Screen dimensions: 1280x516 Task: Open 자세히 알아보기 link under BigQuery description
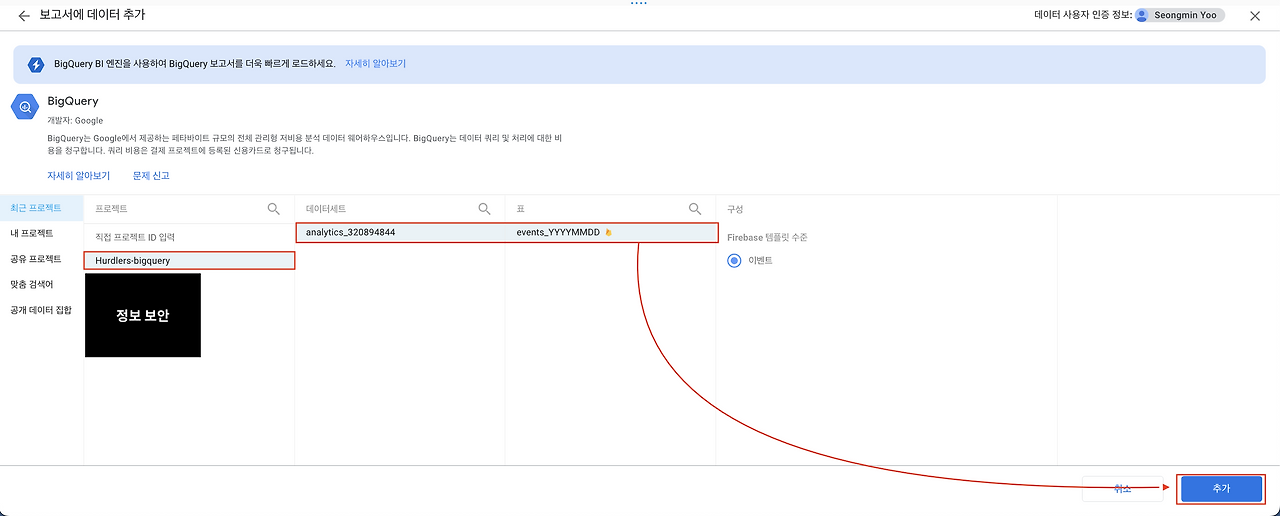point(78,175)
